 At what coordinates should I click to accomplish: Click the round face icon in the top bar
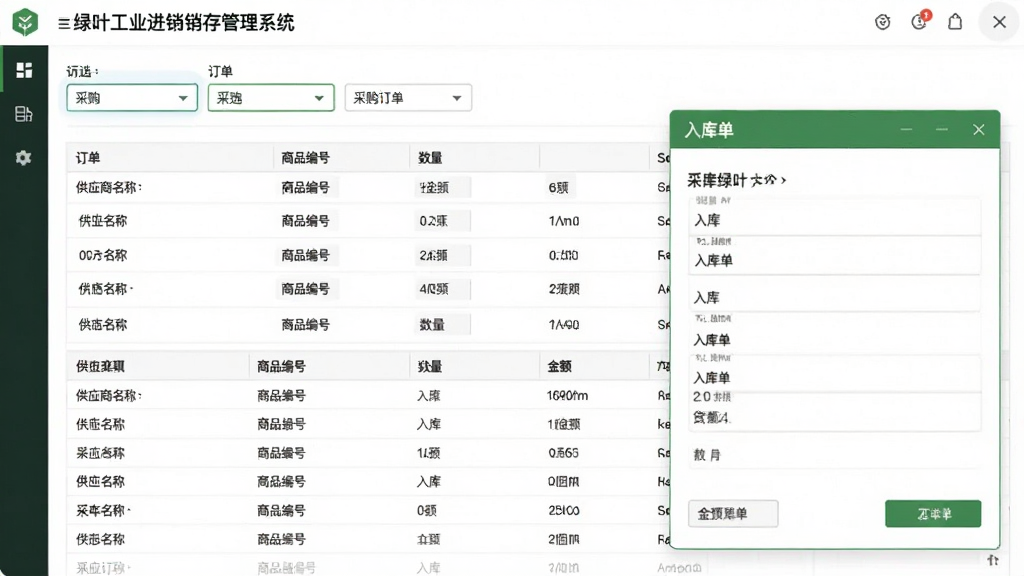pyautogui.click(x=882, y=22)
